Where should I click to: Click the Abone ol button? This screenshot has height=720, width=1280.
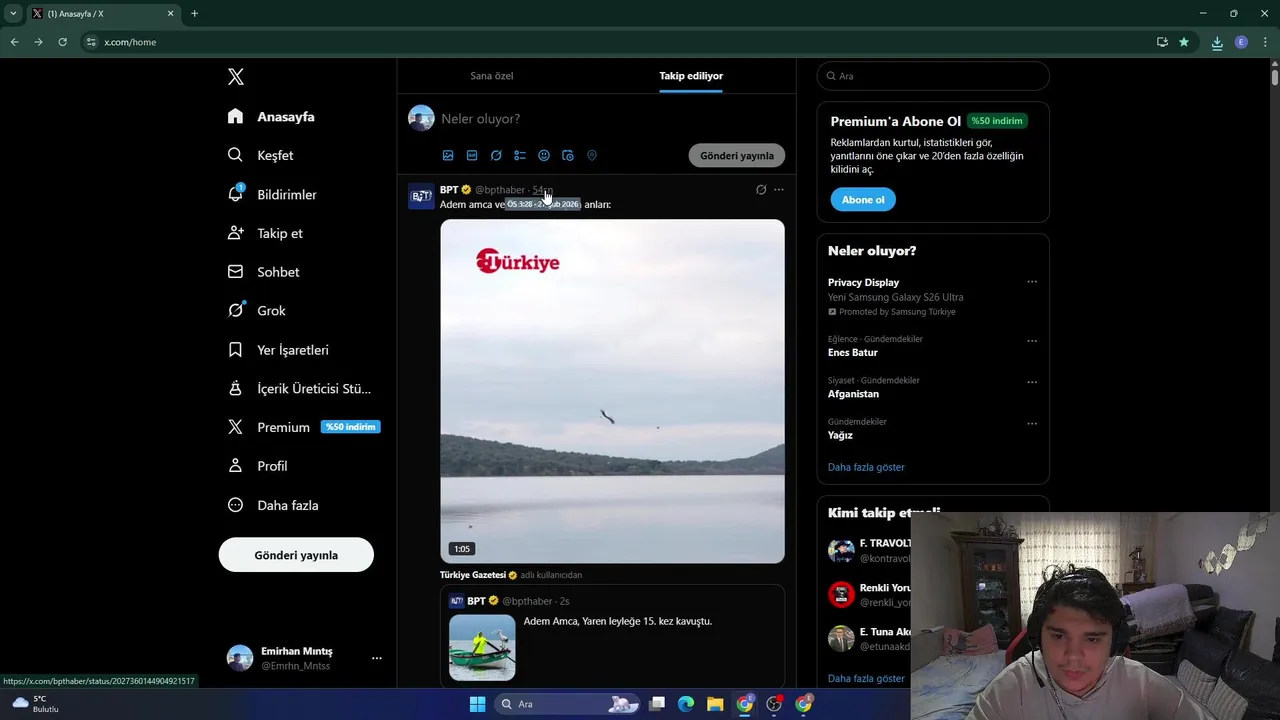tap(863, 200)
